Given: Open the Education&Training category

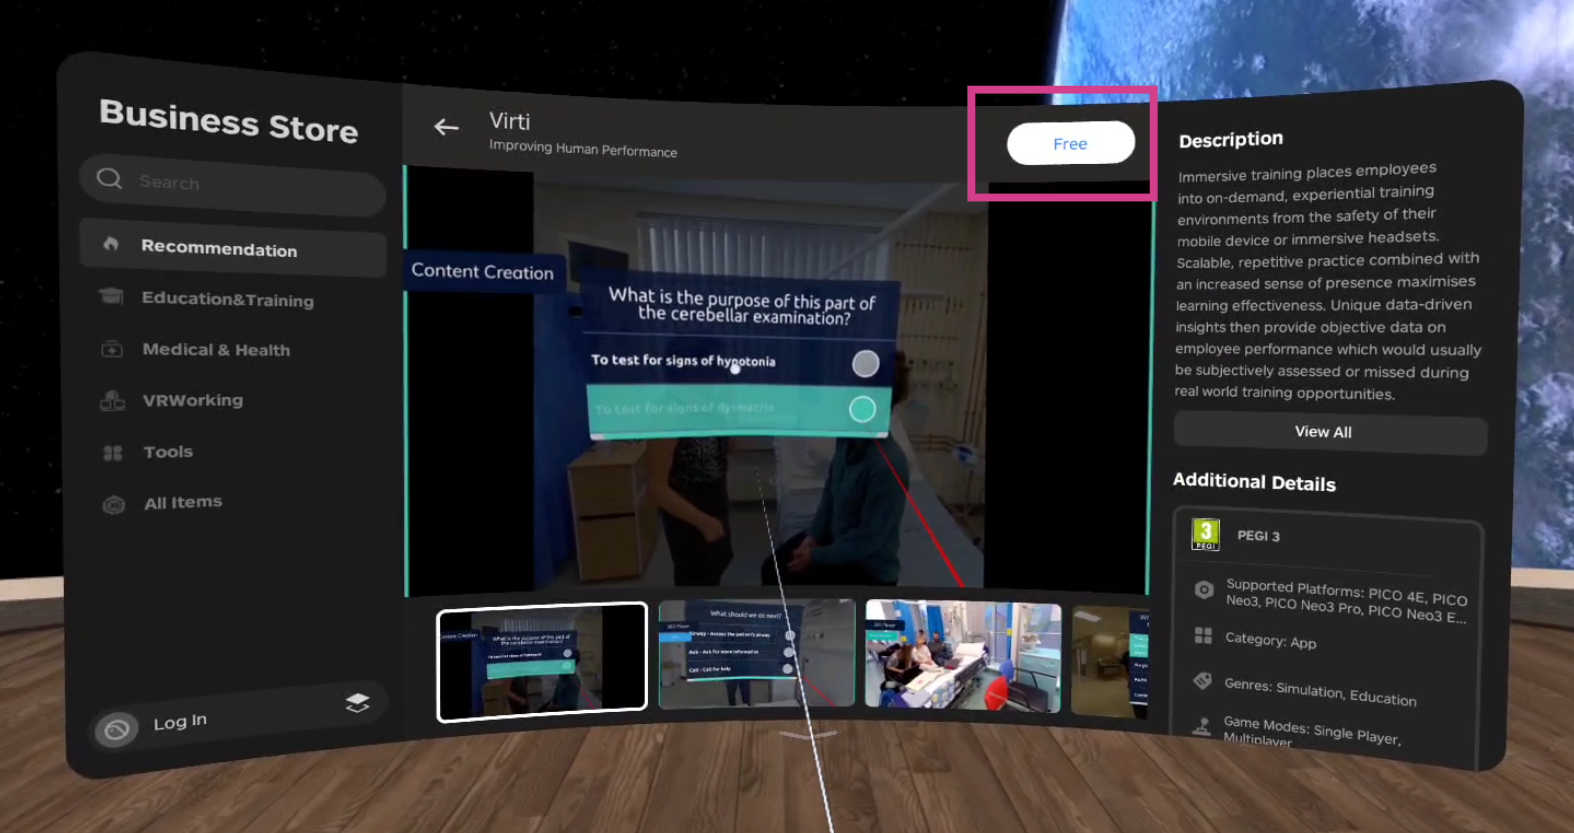Looking at the screenshot, I should click(228, 299).
